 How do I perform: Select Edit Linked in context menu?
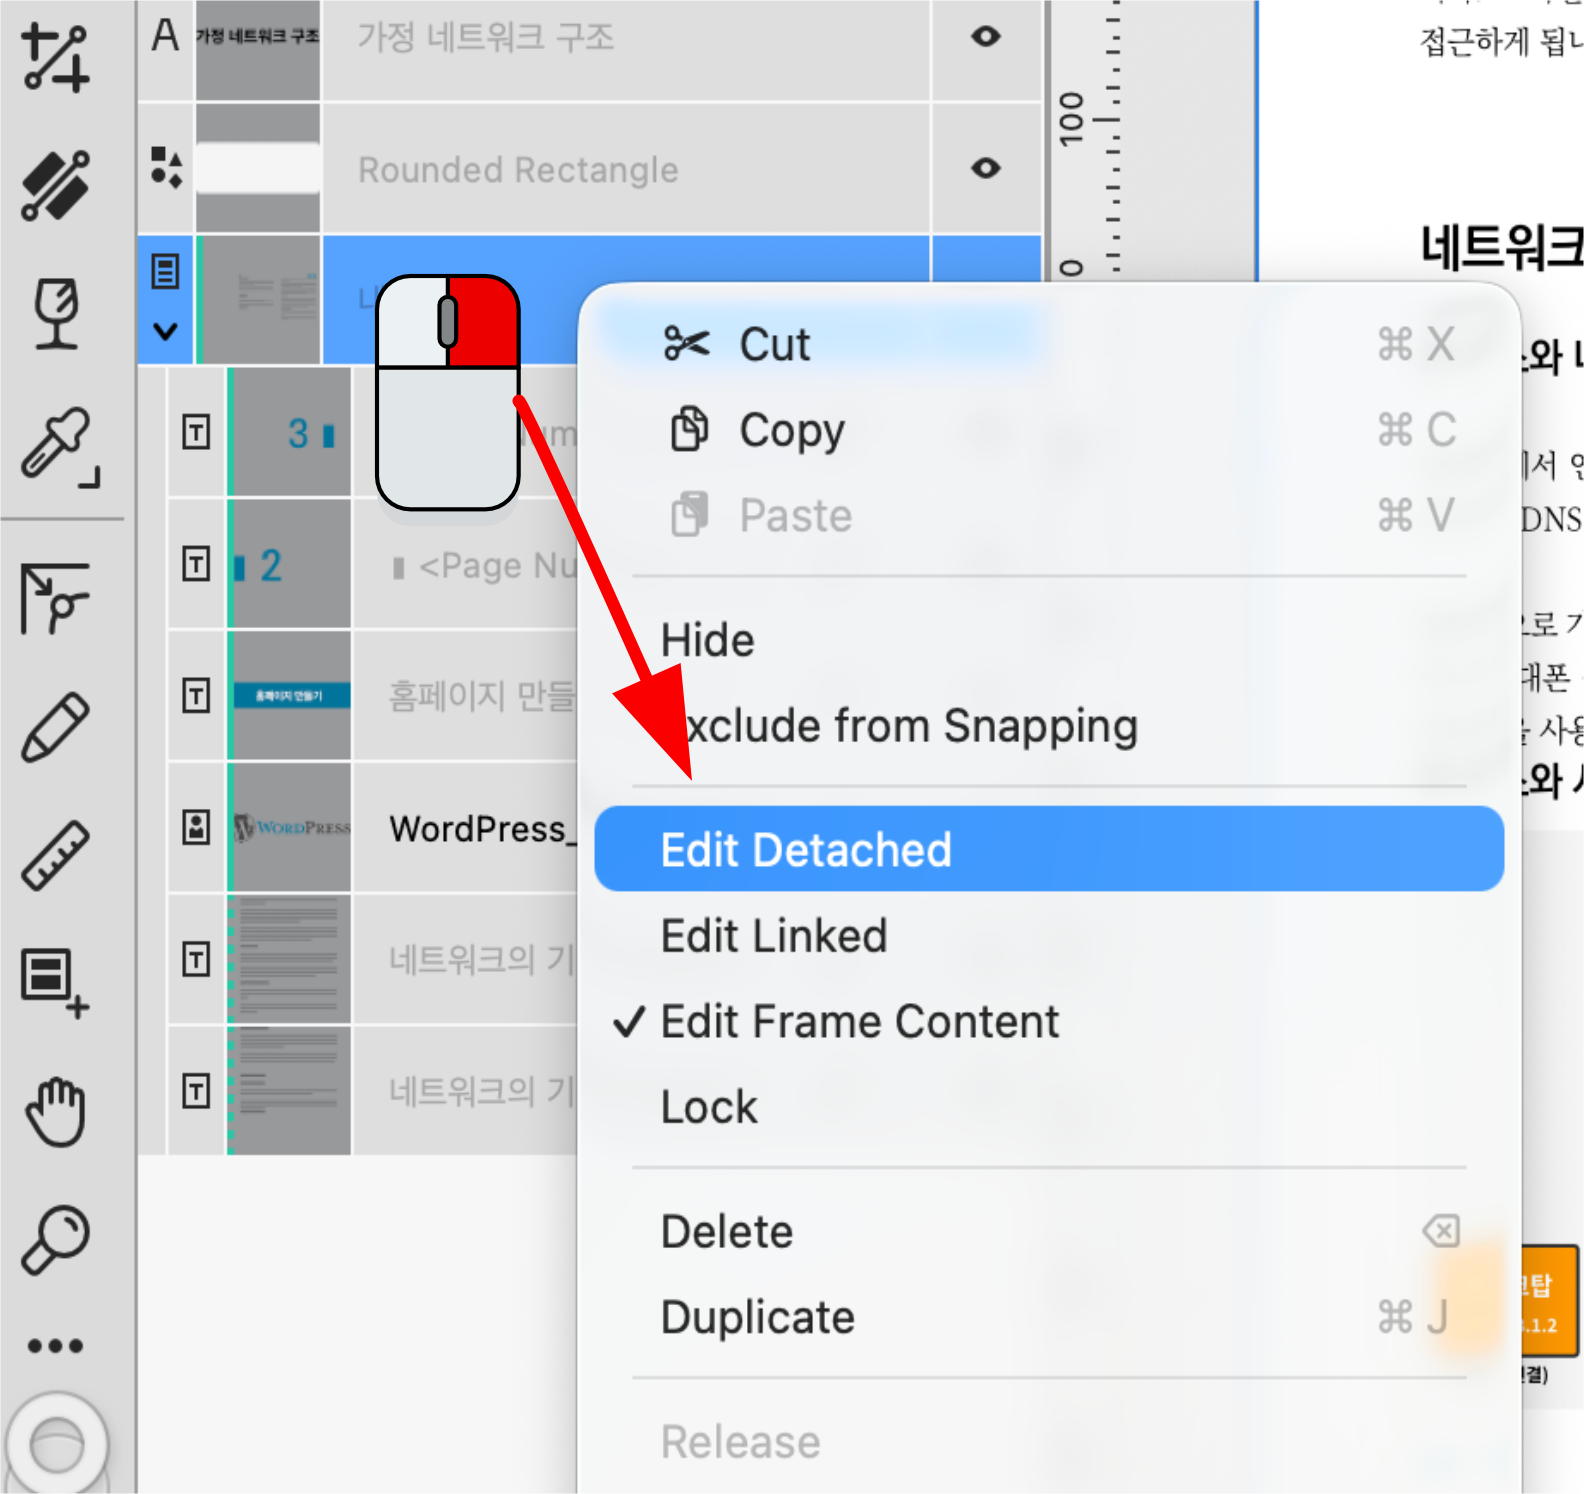click(x=774, y=936)
